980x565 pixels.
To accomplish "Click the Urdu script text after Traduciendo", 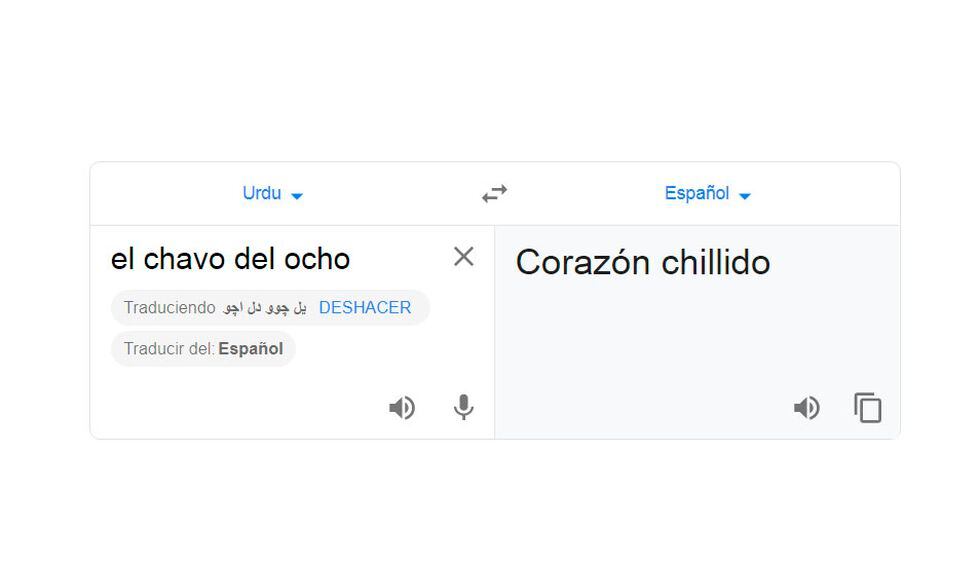I will pos(264,308).
